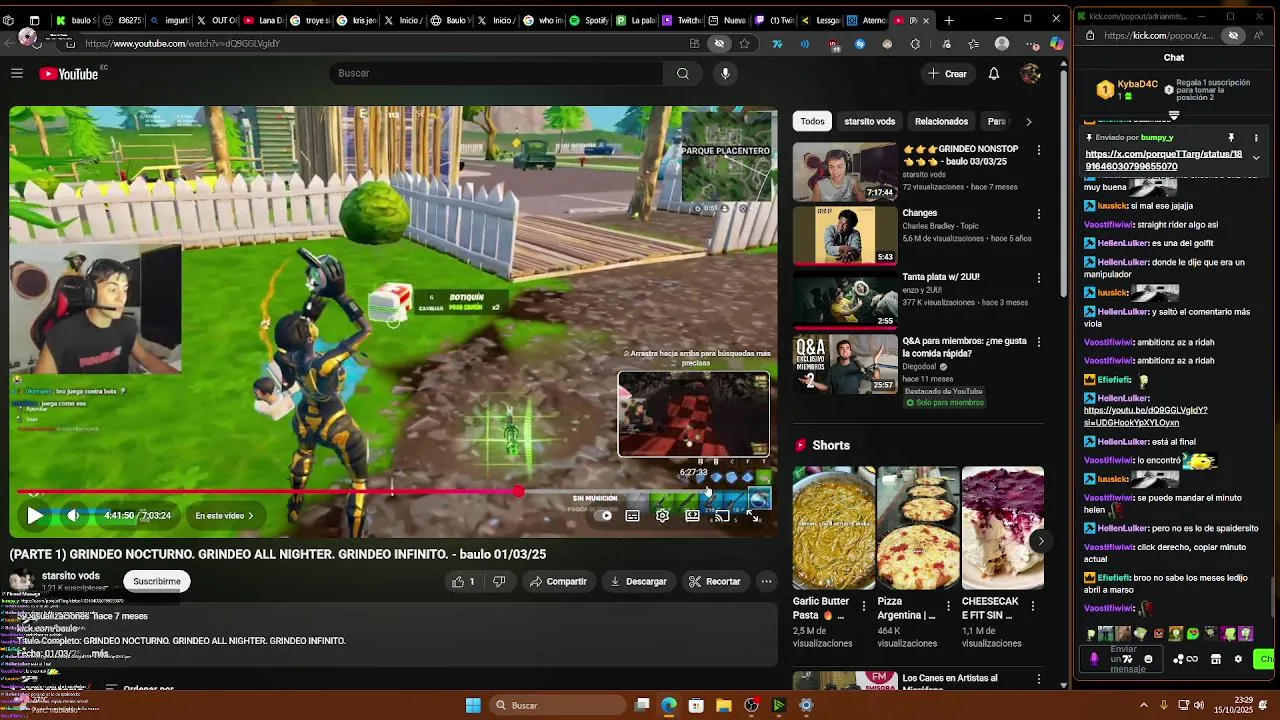Click the YouTube search magnifier button

(682, 73)
